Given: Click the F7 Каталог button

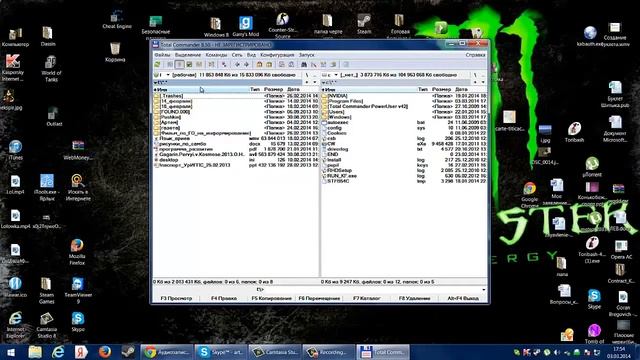Looking at the screenshot, I should [367, 298].
